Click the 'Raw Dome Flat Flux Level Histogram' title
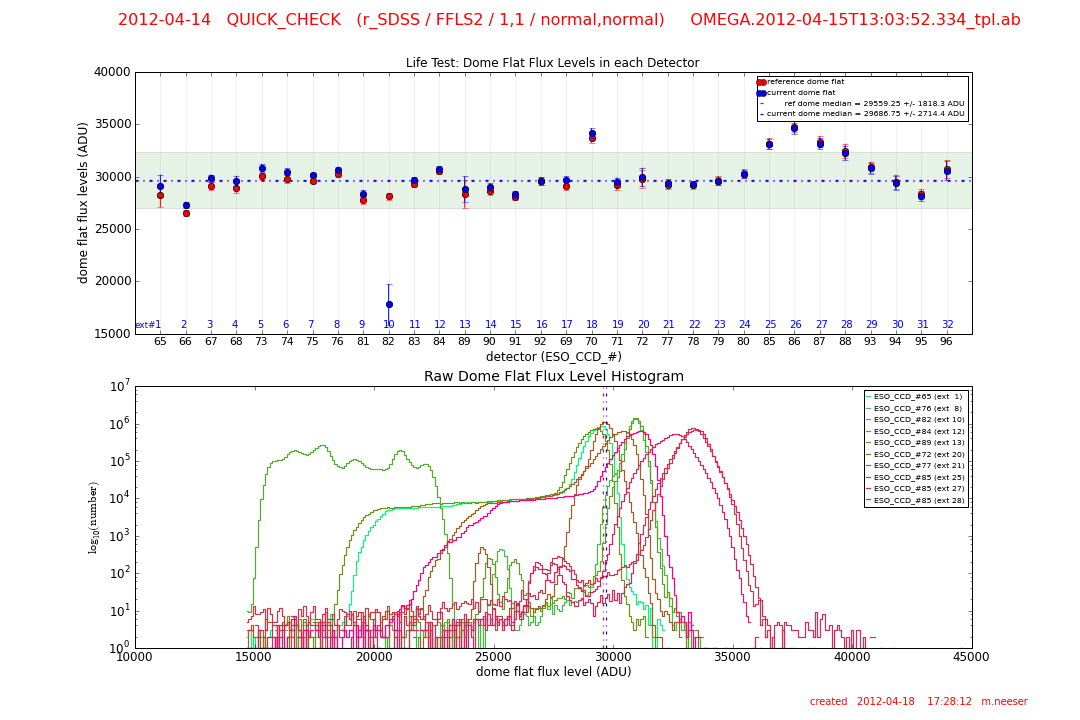 tap(553, 377)
